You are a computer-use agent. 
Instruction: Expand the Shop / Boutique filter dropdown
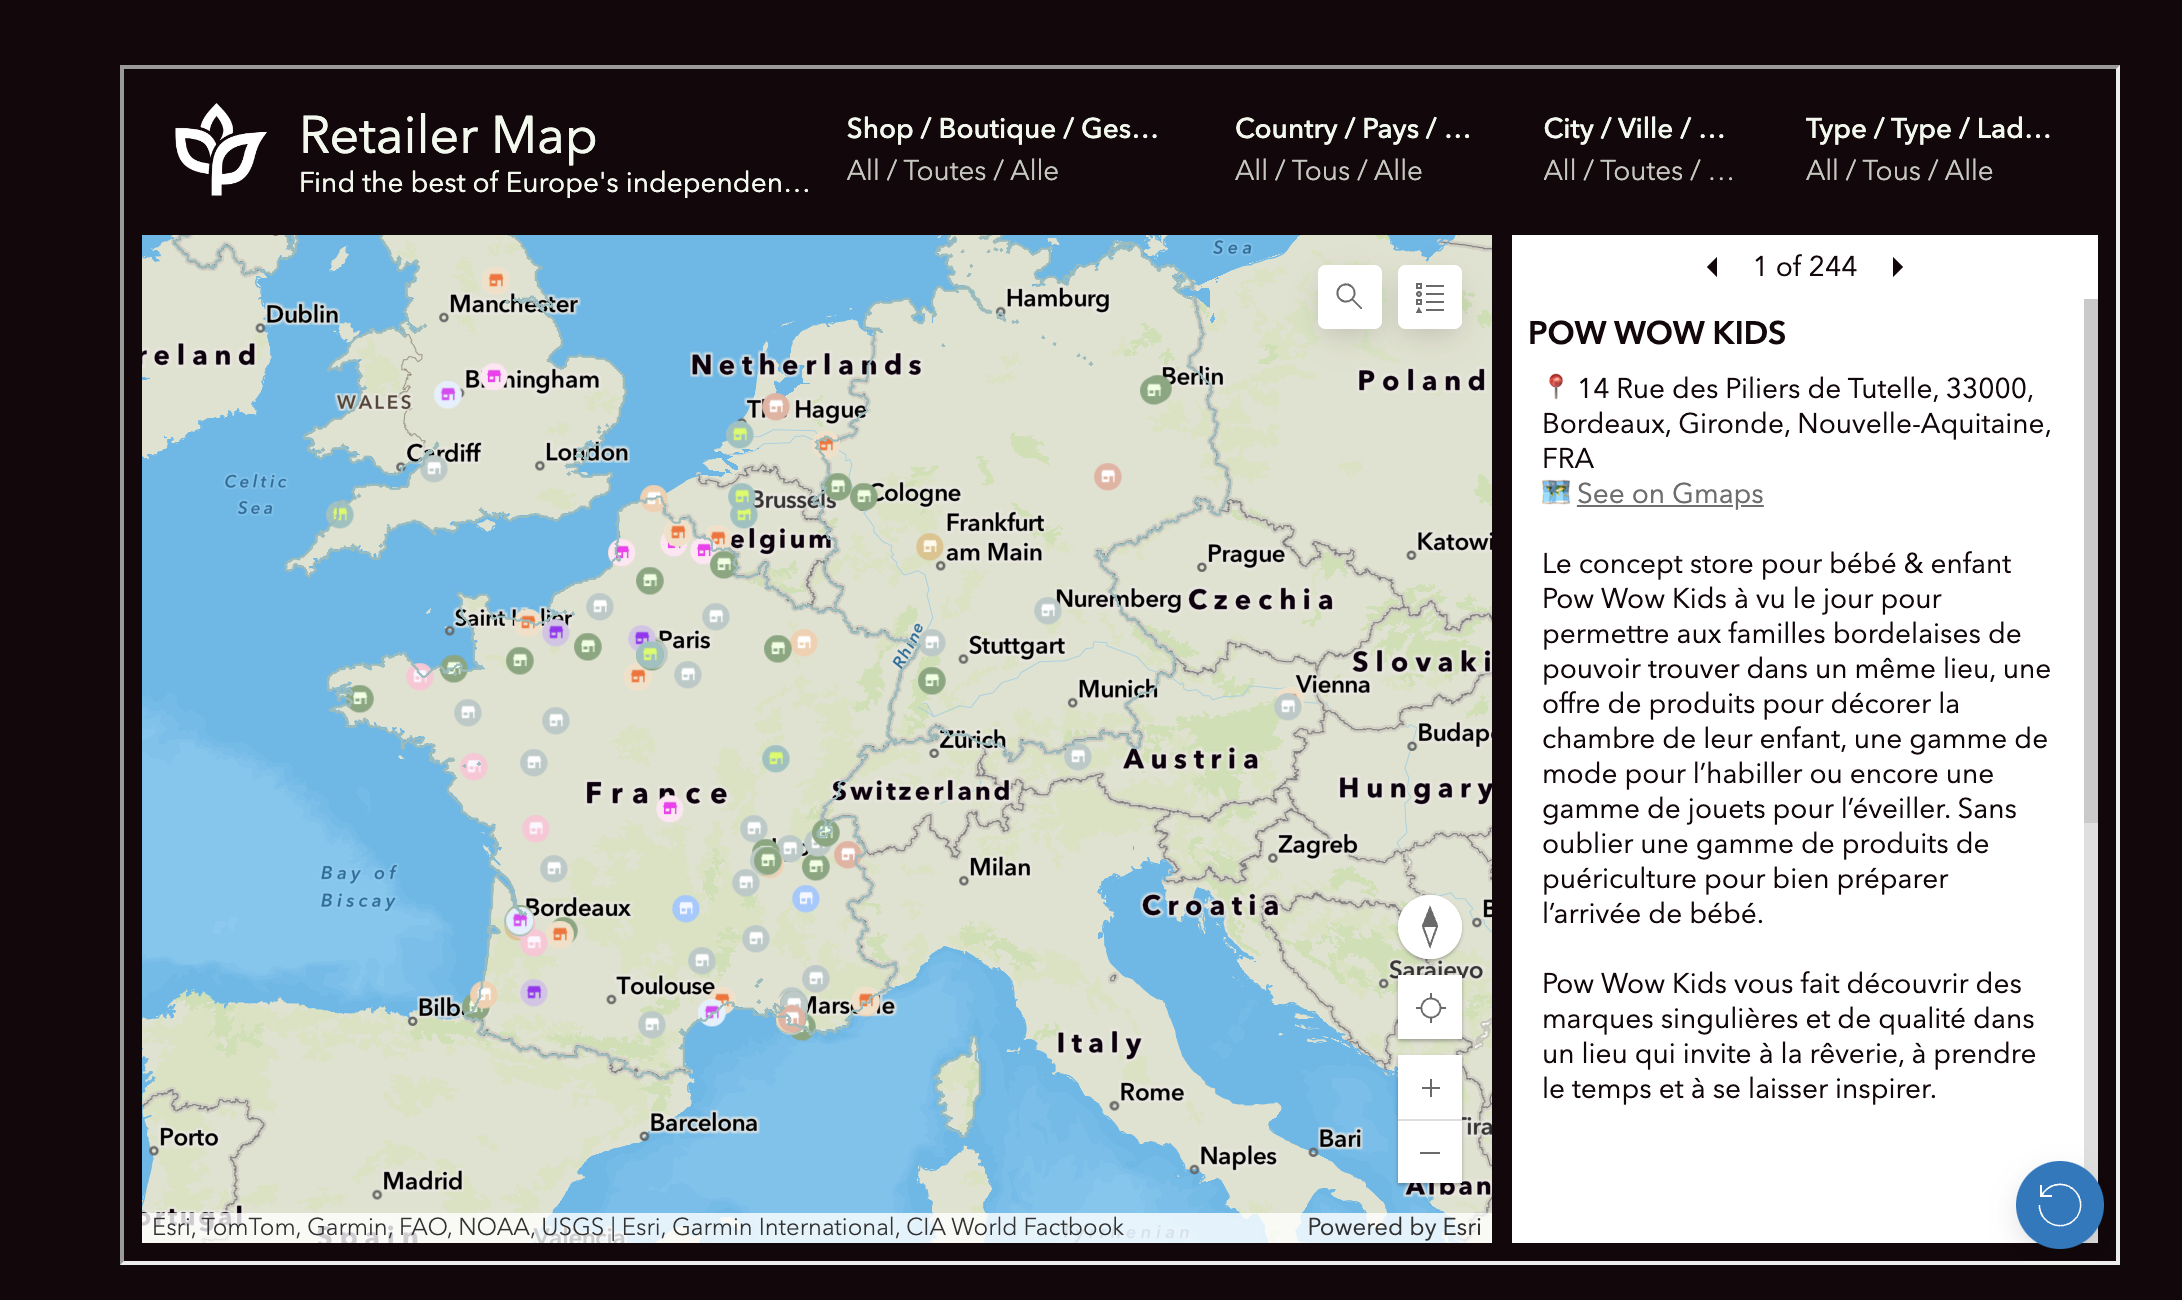click(1002, 150)
